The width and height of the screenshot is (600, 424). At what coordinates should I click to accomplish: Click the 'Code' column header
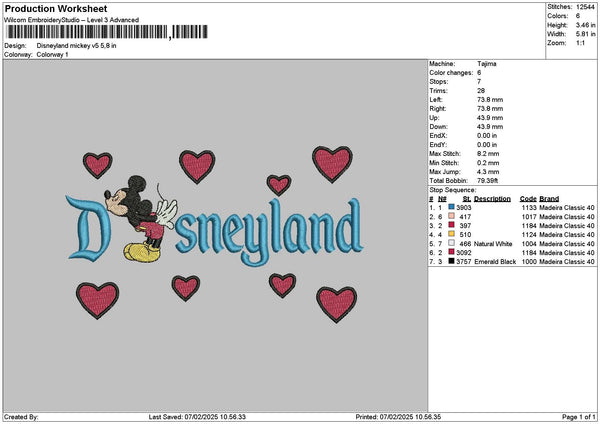tap(528, 199)
